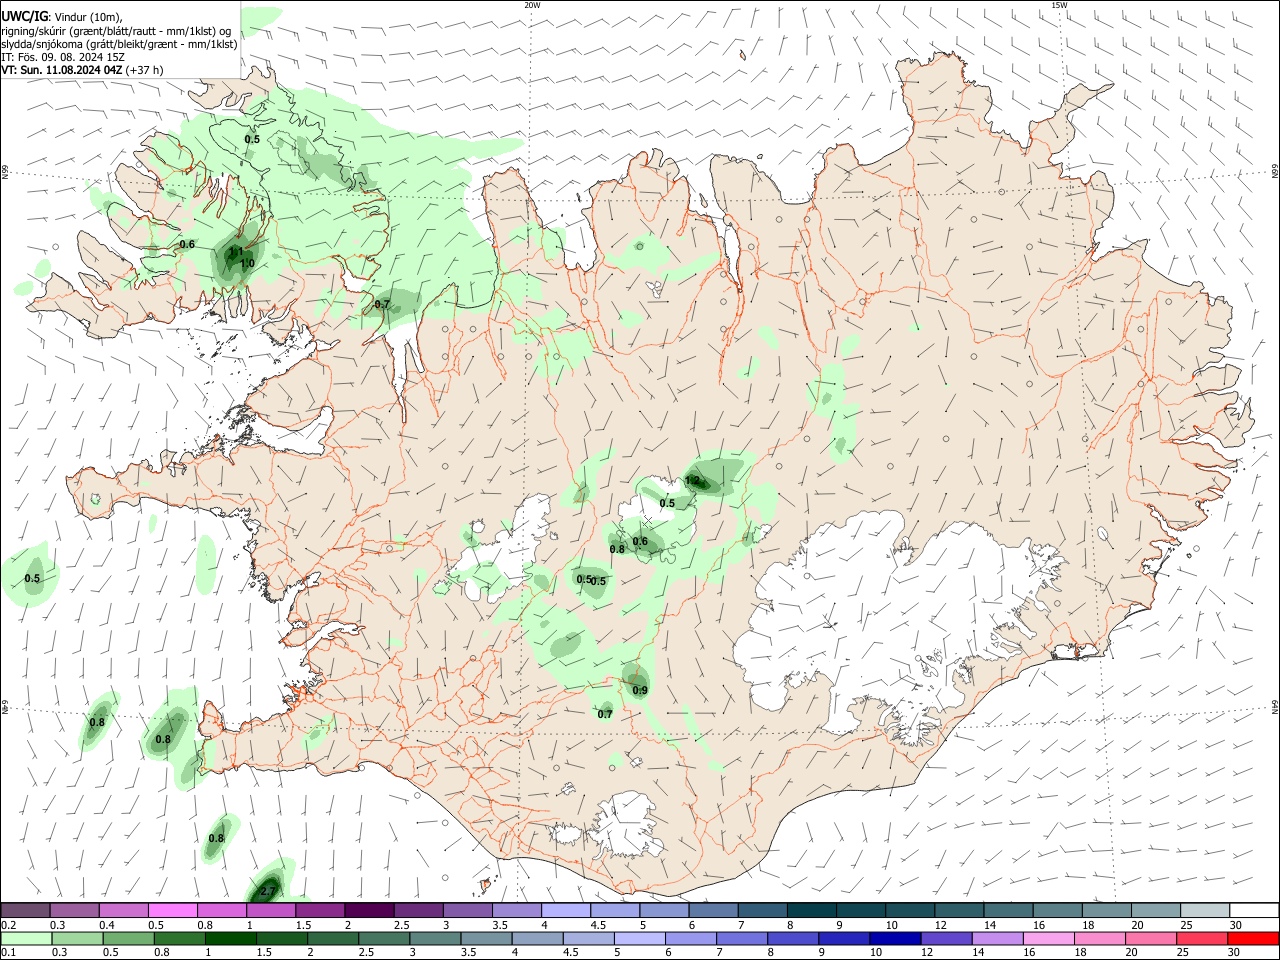Select the 'IT: Fös. 09. 08. 2024 15Z' line
The image size is (1280, 960).
(x=62, y=57)
